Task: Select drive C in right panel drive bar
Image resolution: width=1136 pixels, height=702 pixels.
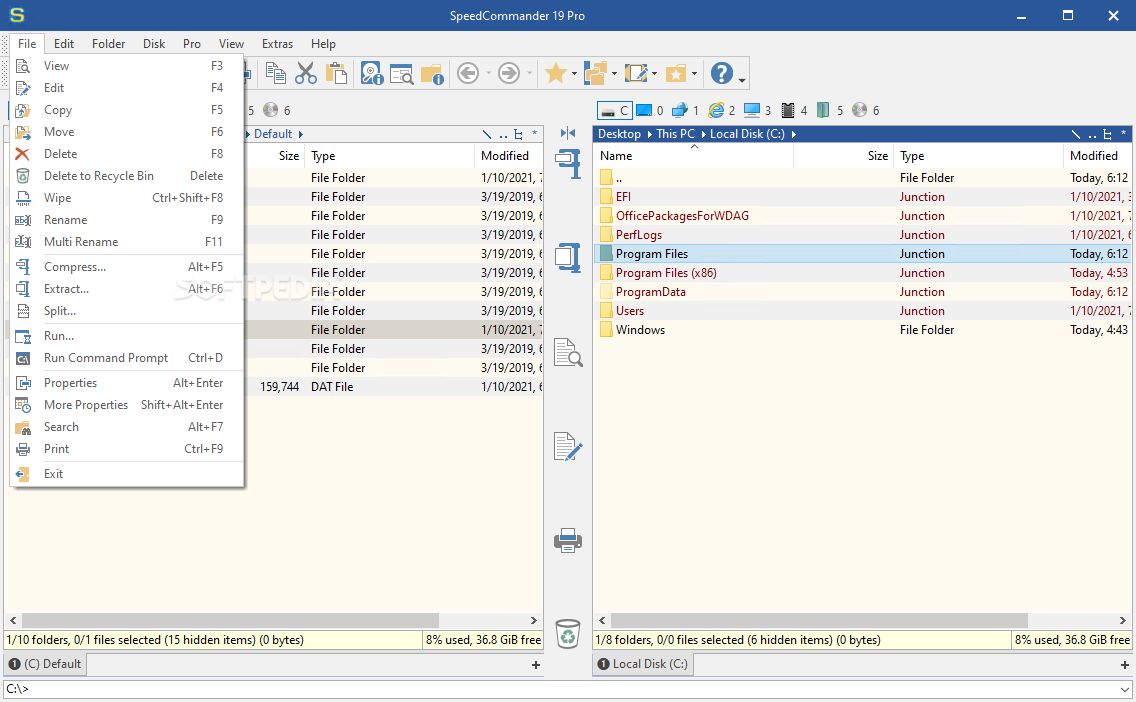Action: tap(614, 110)
